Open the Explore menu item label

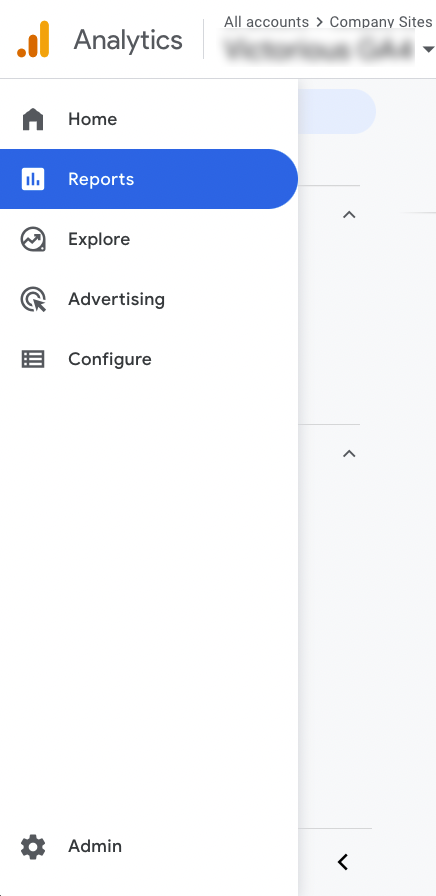pos(99,239)
